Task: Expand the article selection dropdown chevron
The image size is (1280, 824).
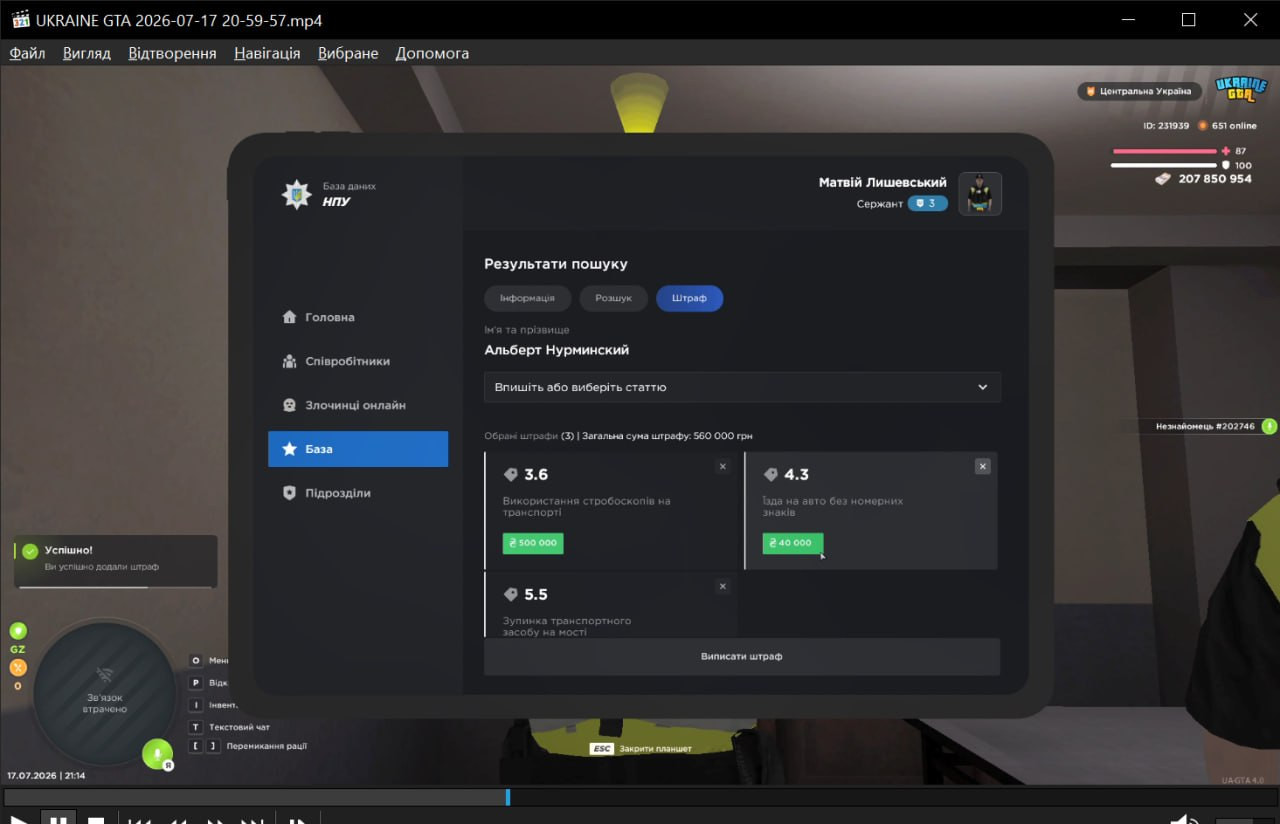Action: coord(983,387)
